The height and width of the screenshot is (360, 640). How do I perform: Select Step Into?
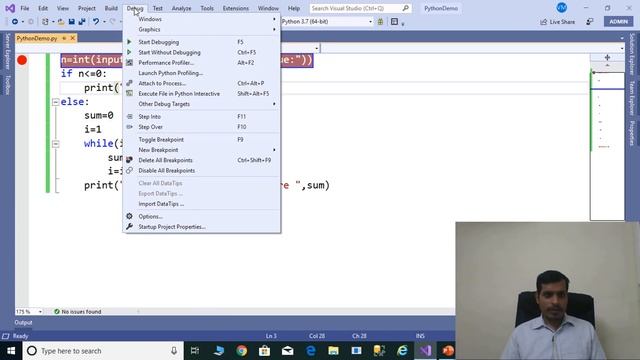[x=202, y=117]
